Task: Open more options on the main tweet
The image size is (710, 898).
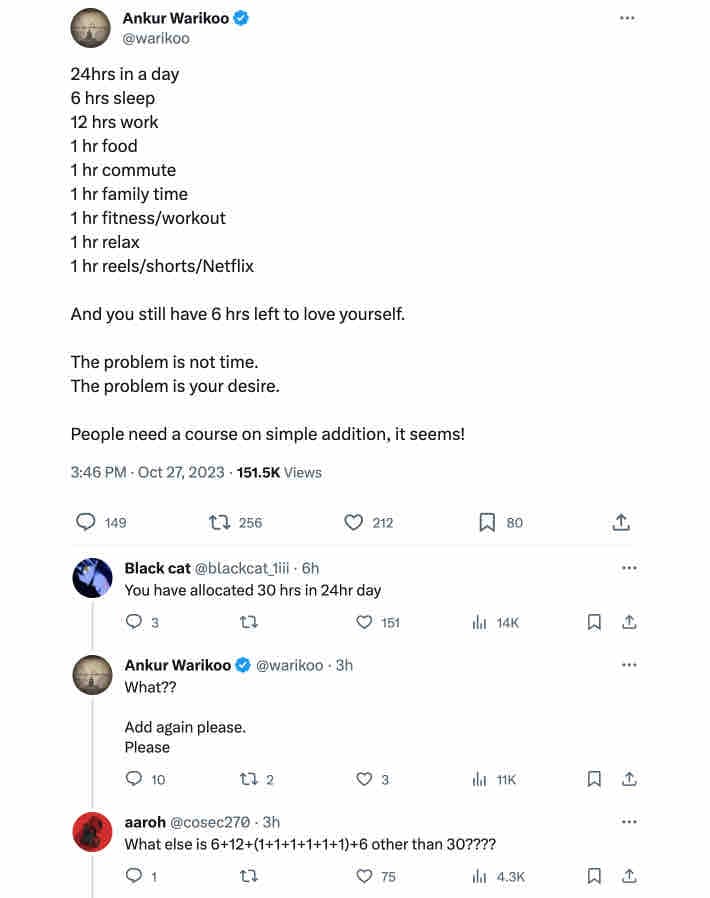Action: pos(628,17)
